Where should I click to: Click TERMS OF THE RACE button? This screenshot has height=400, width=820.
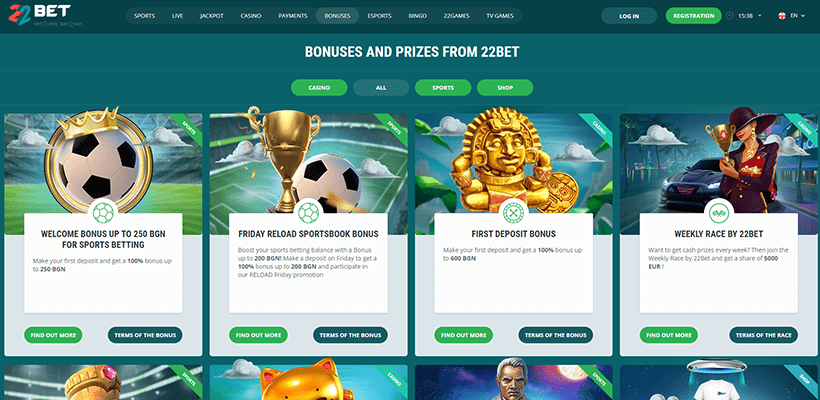point(763,335)
